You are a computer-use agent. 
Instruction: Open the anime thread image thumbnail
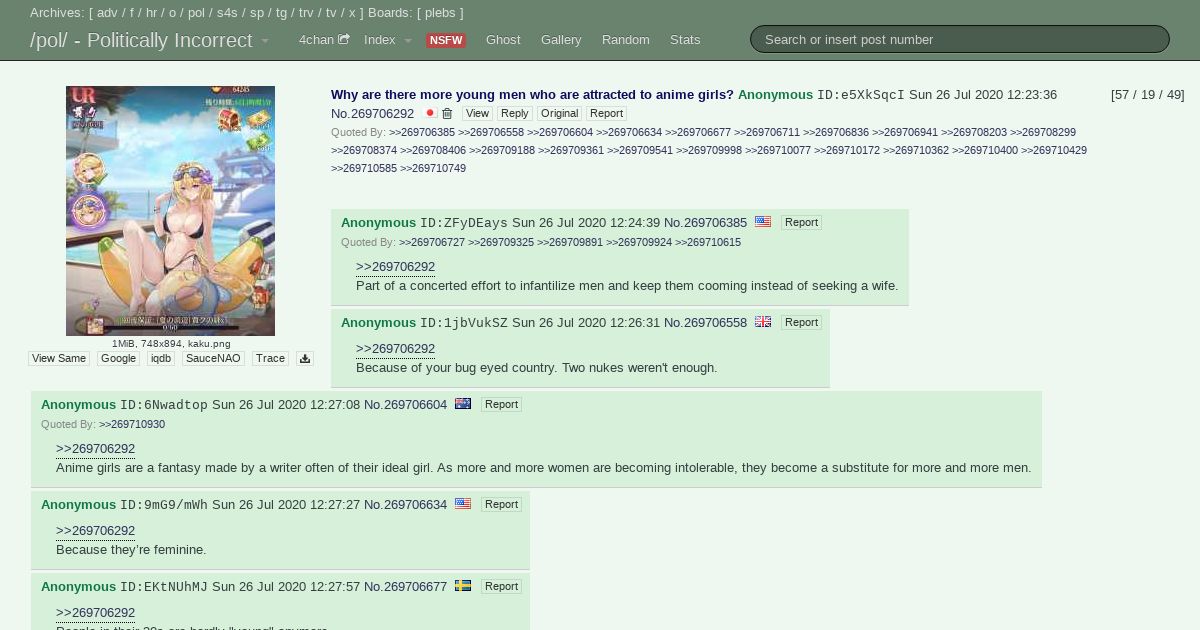tap(170, 211)
